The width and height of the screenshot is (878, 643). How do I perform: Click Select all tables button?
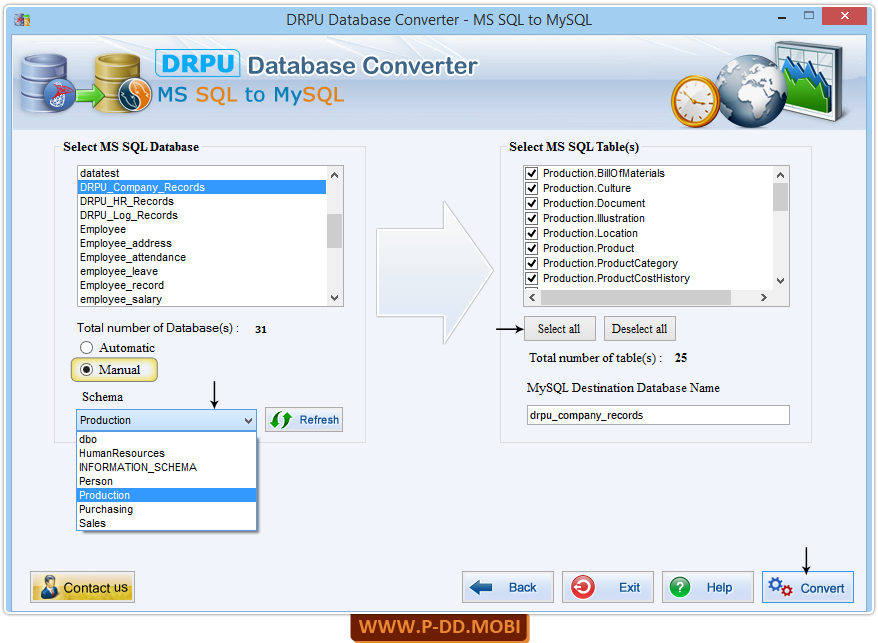(x=559, y=329)
